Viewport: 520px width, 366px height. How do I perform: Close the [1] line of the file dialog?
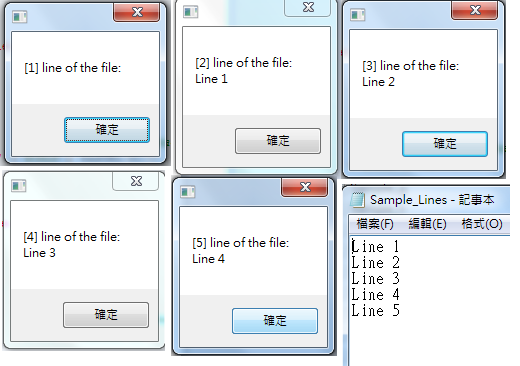click(137, 12)
